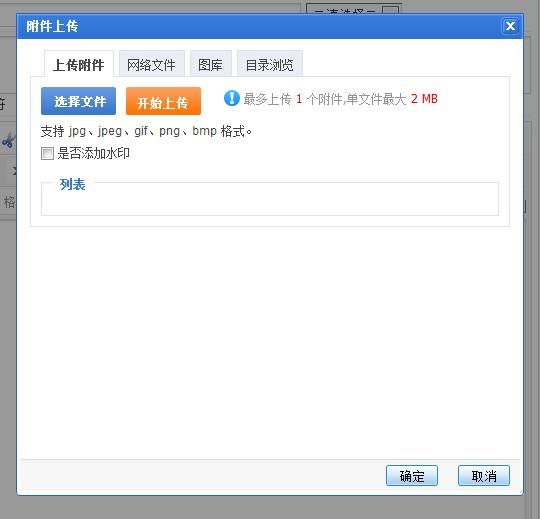Click the scissors icon behind the dialog
This screenshot has height=519, width=540.
(x=8, y=140)
